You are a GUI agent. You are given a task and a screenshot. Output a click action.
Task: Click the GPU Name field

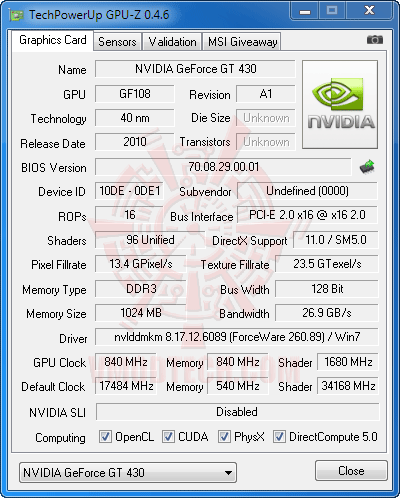click(195, 69)
